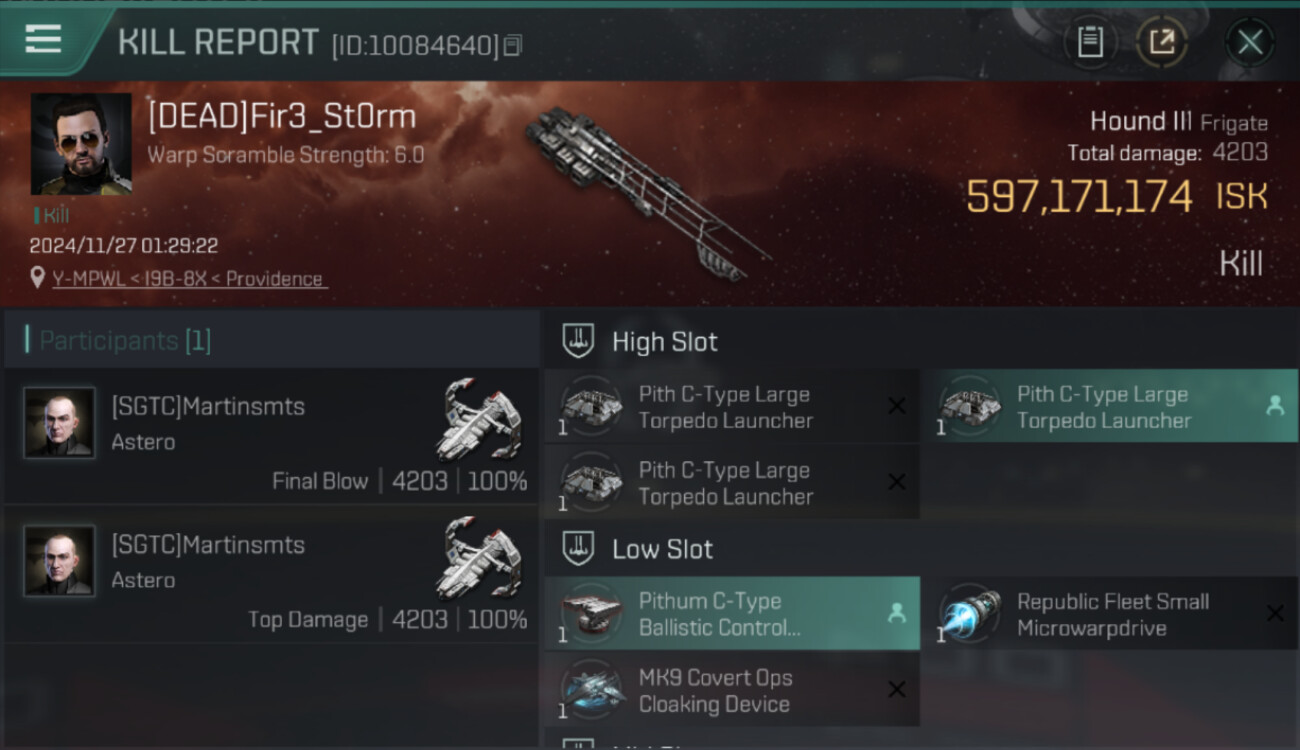This screenshot has height=750, width=1300.
Task: Click Martinsmts portrait in Final Blow row
Action: (x=60, y=423)
